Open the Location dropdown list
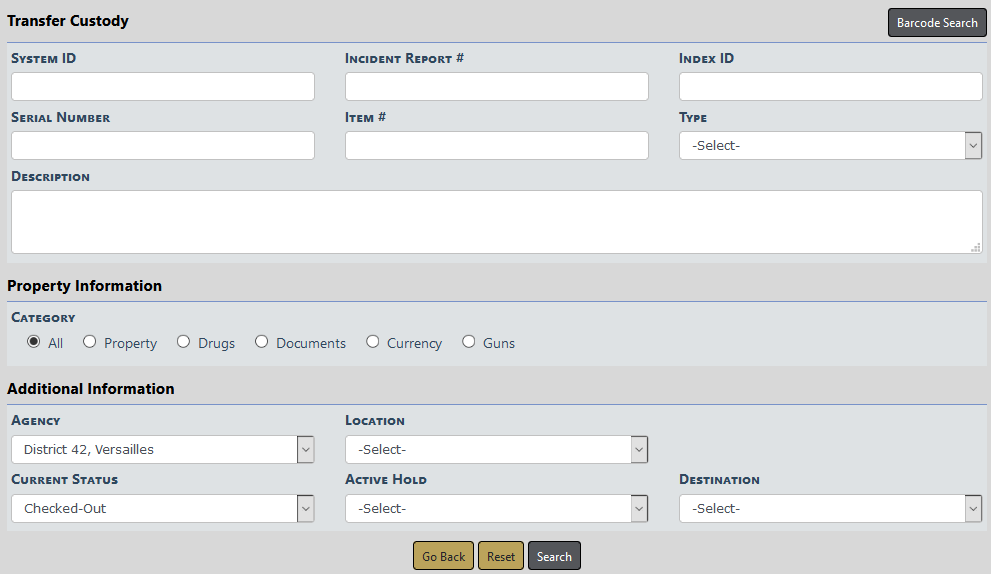 (x=496, y=450)
